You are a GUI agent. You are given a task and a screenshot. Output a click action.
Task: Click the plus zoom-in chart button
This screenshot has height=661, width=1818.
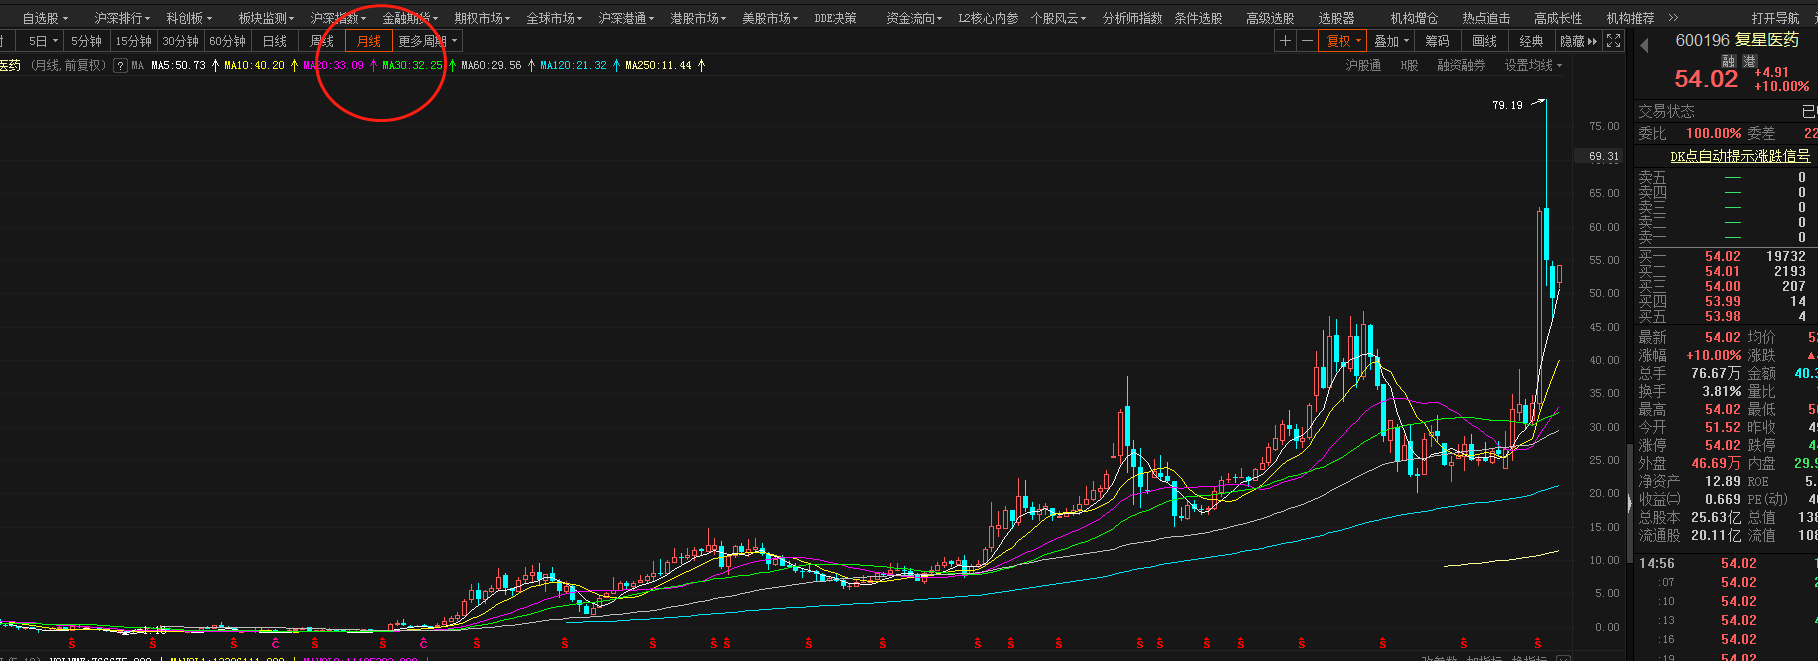coord(1285,41)
